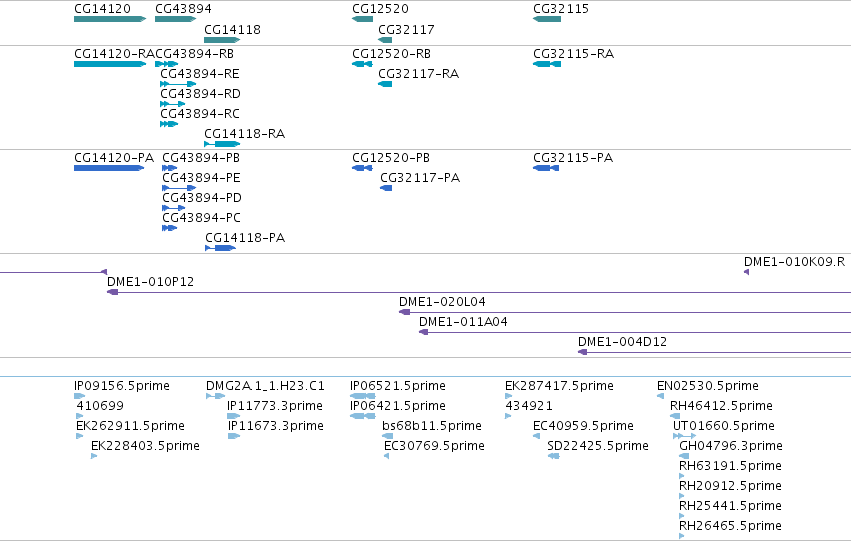Click the CG14120-PA protein feature
Viewport: 851px width, 541px height.
(109, 168)
